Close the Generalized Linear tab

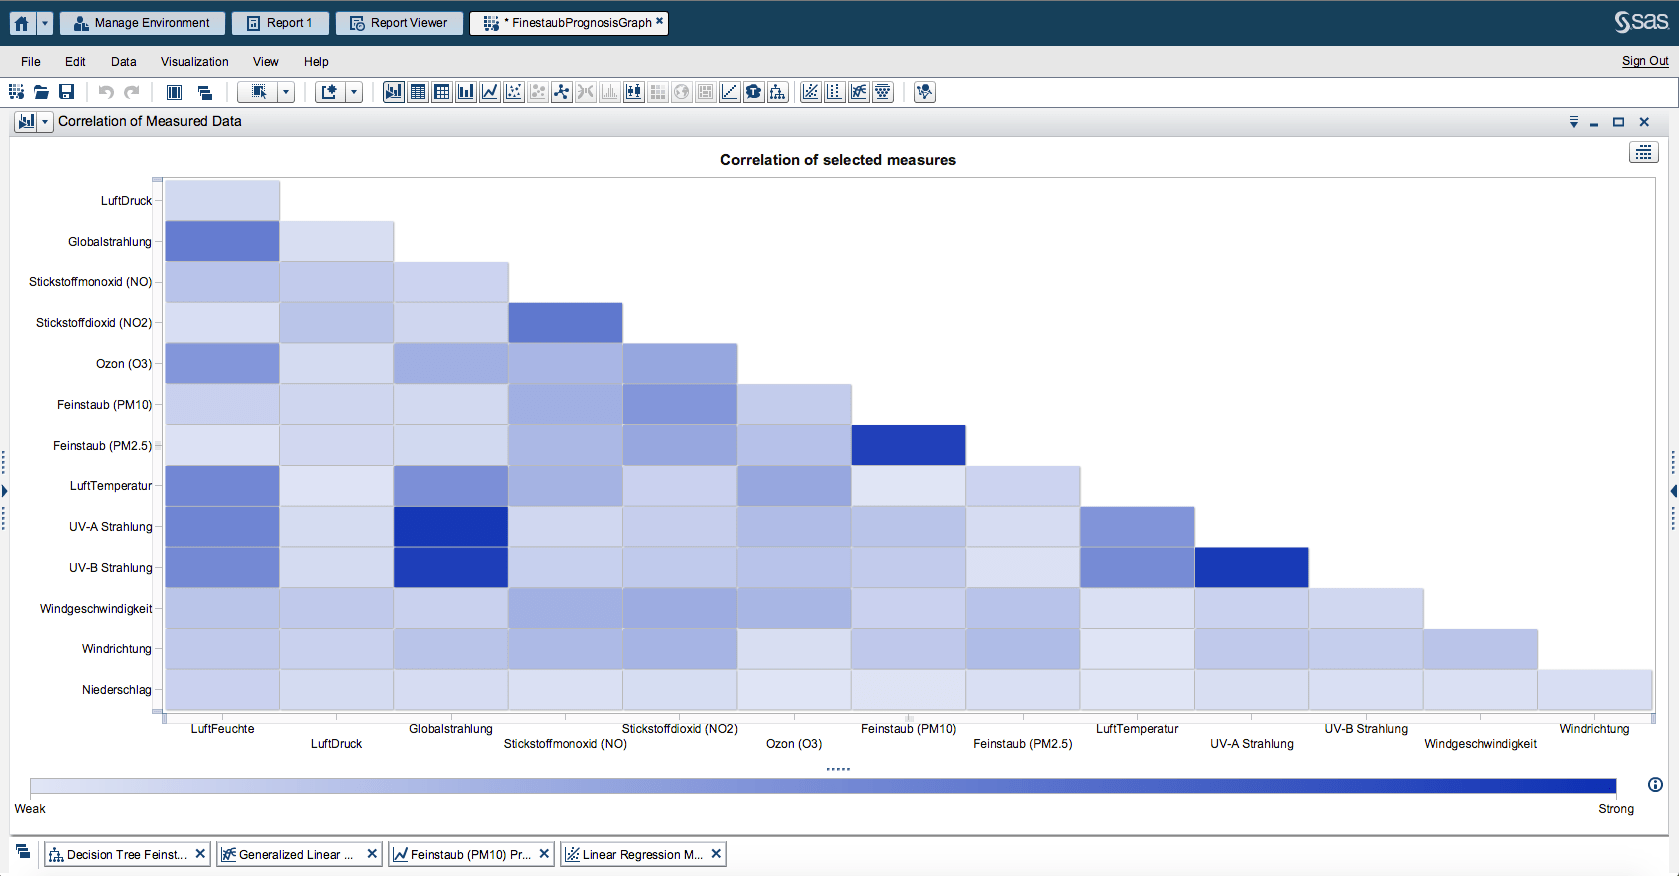(372, 853)
